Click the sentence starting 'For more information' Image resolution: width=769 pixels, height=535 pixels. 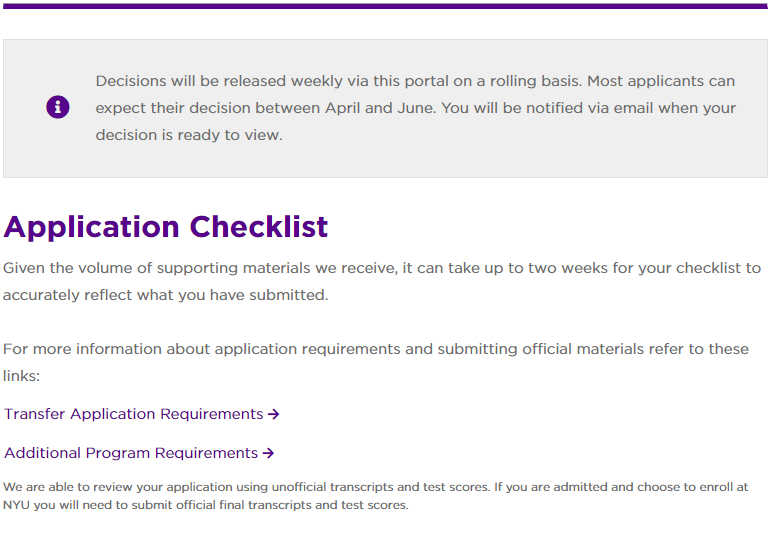(x=375, y=349)
